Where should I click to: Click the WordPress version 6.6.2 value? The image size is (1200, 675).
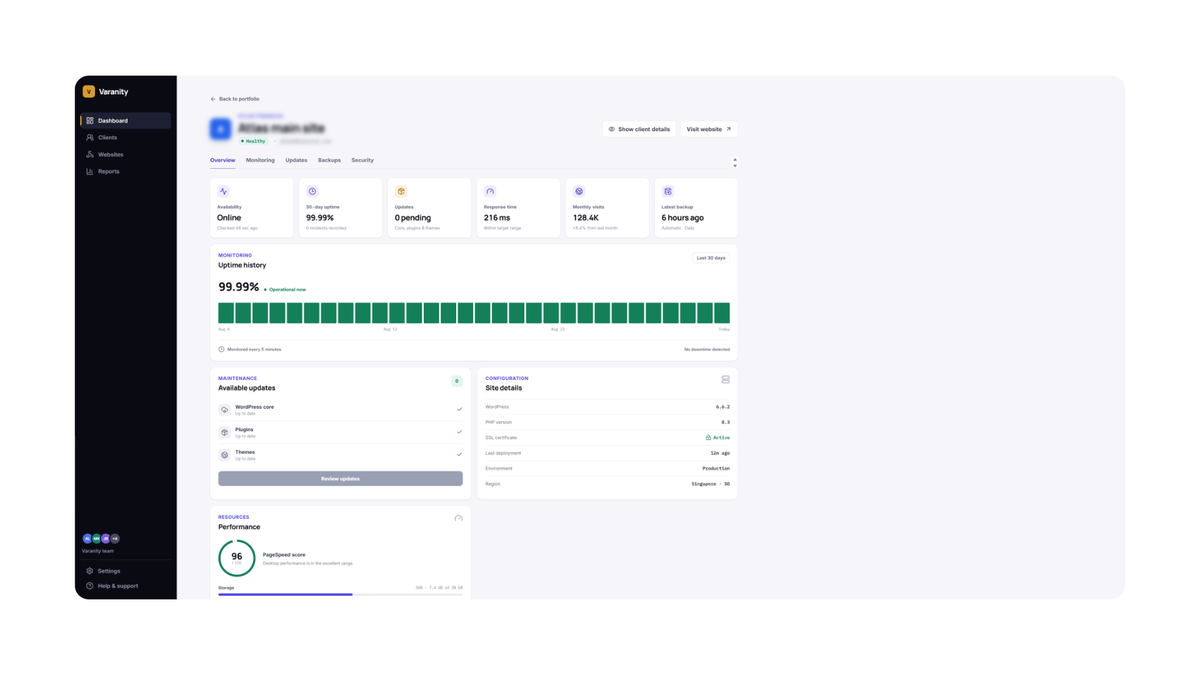[x=723, y=407]
